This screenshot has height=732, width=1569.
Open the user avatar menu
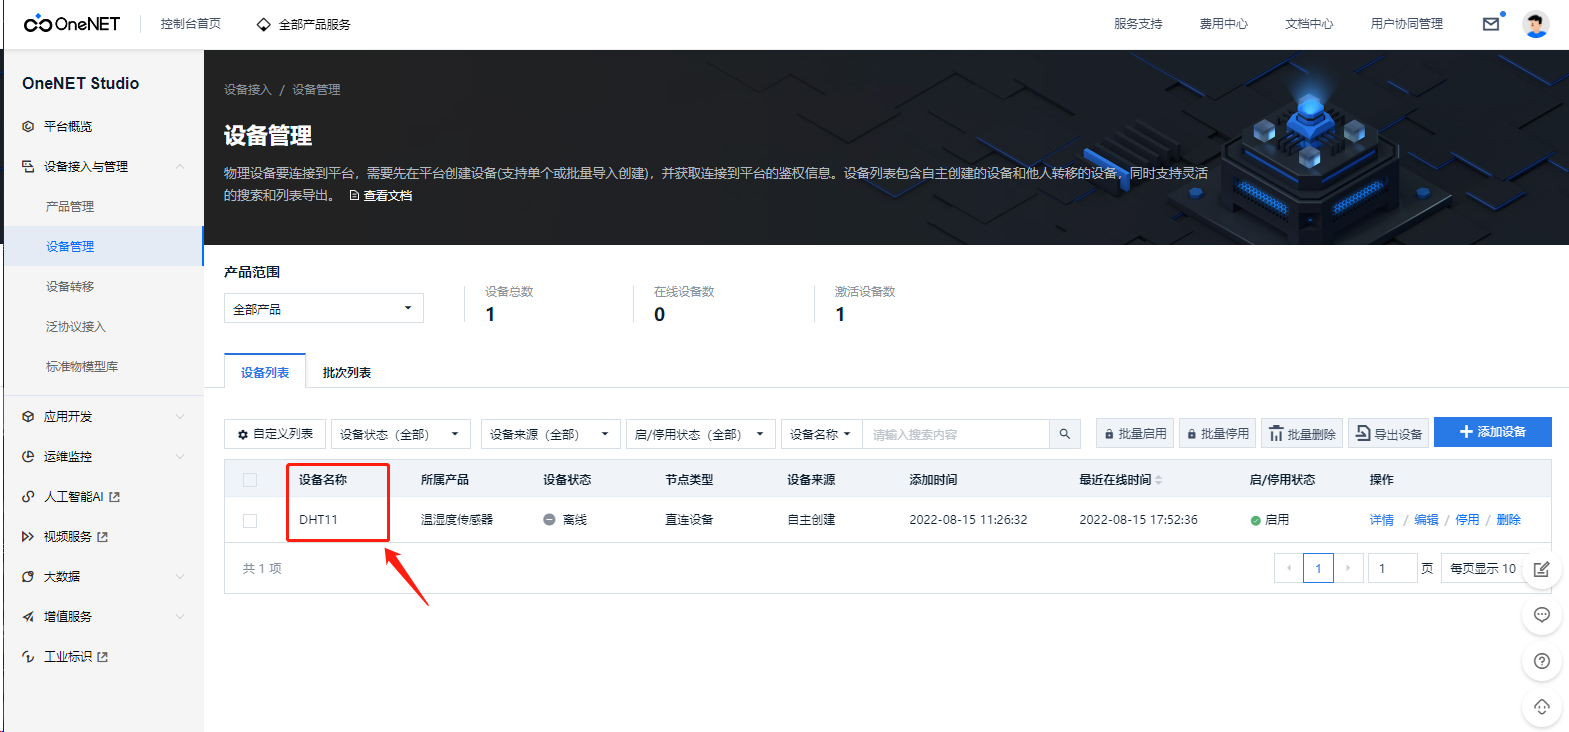[1536, 24]
